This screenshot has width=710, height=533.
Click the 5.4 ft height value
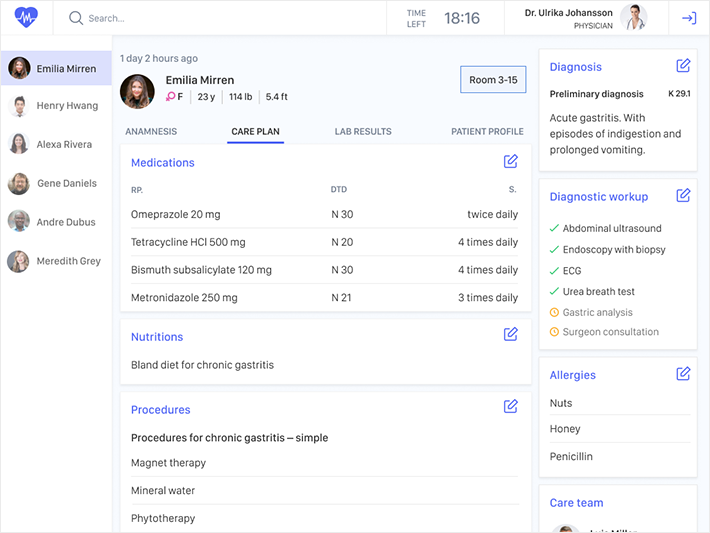tap(276, 97)
